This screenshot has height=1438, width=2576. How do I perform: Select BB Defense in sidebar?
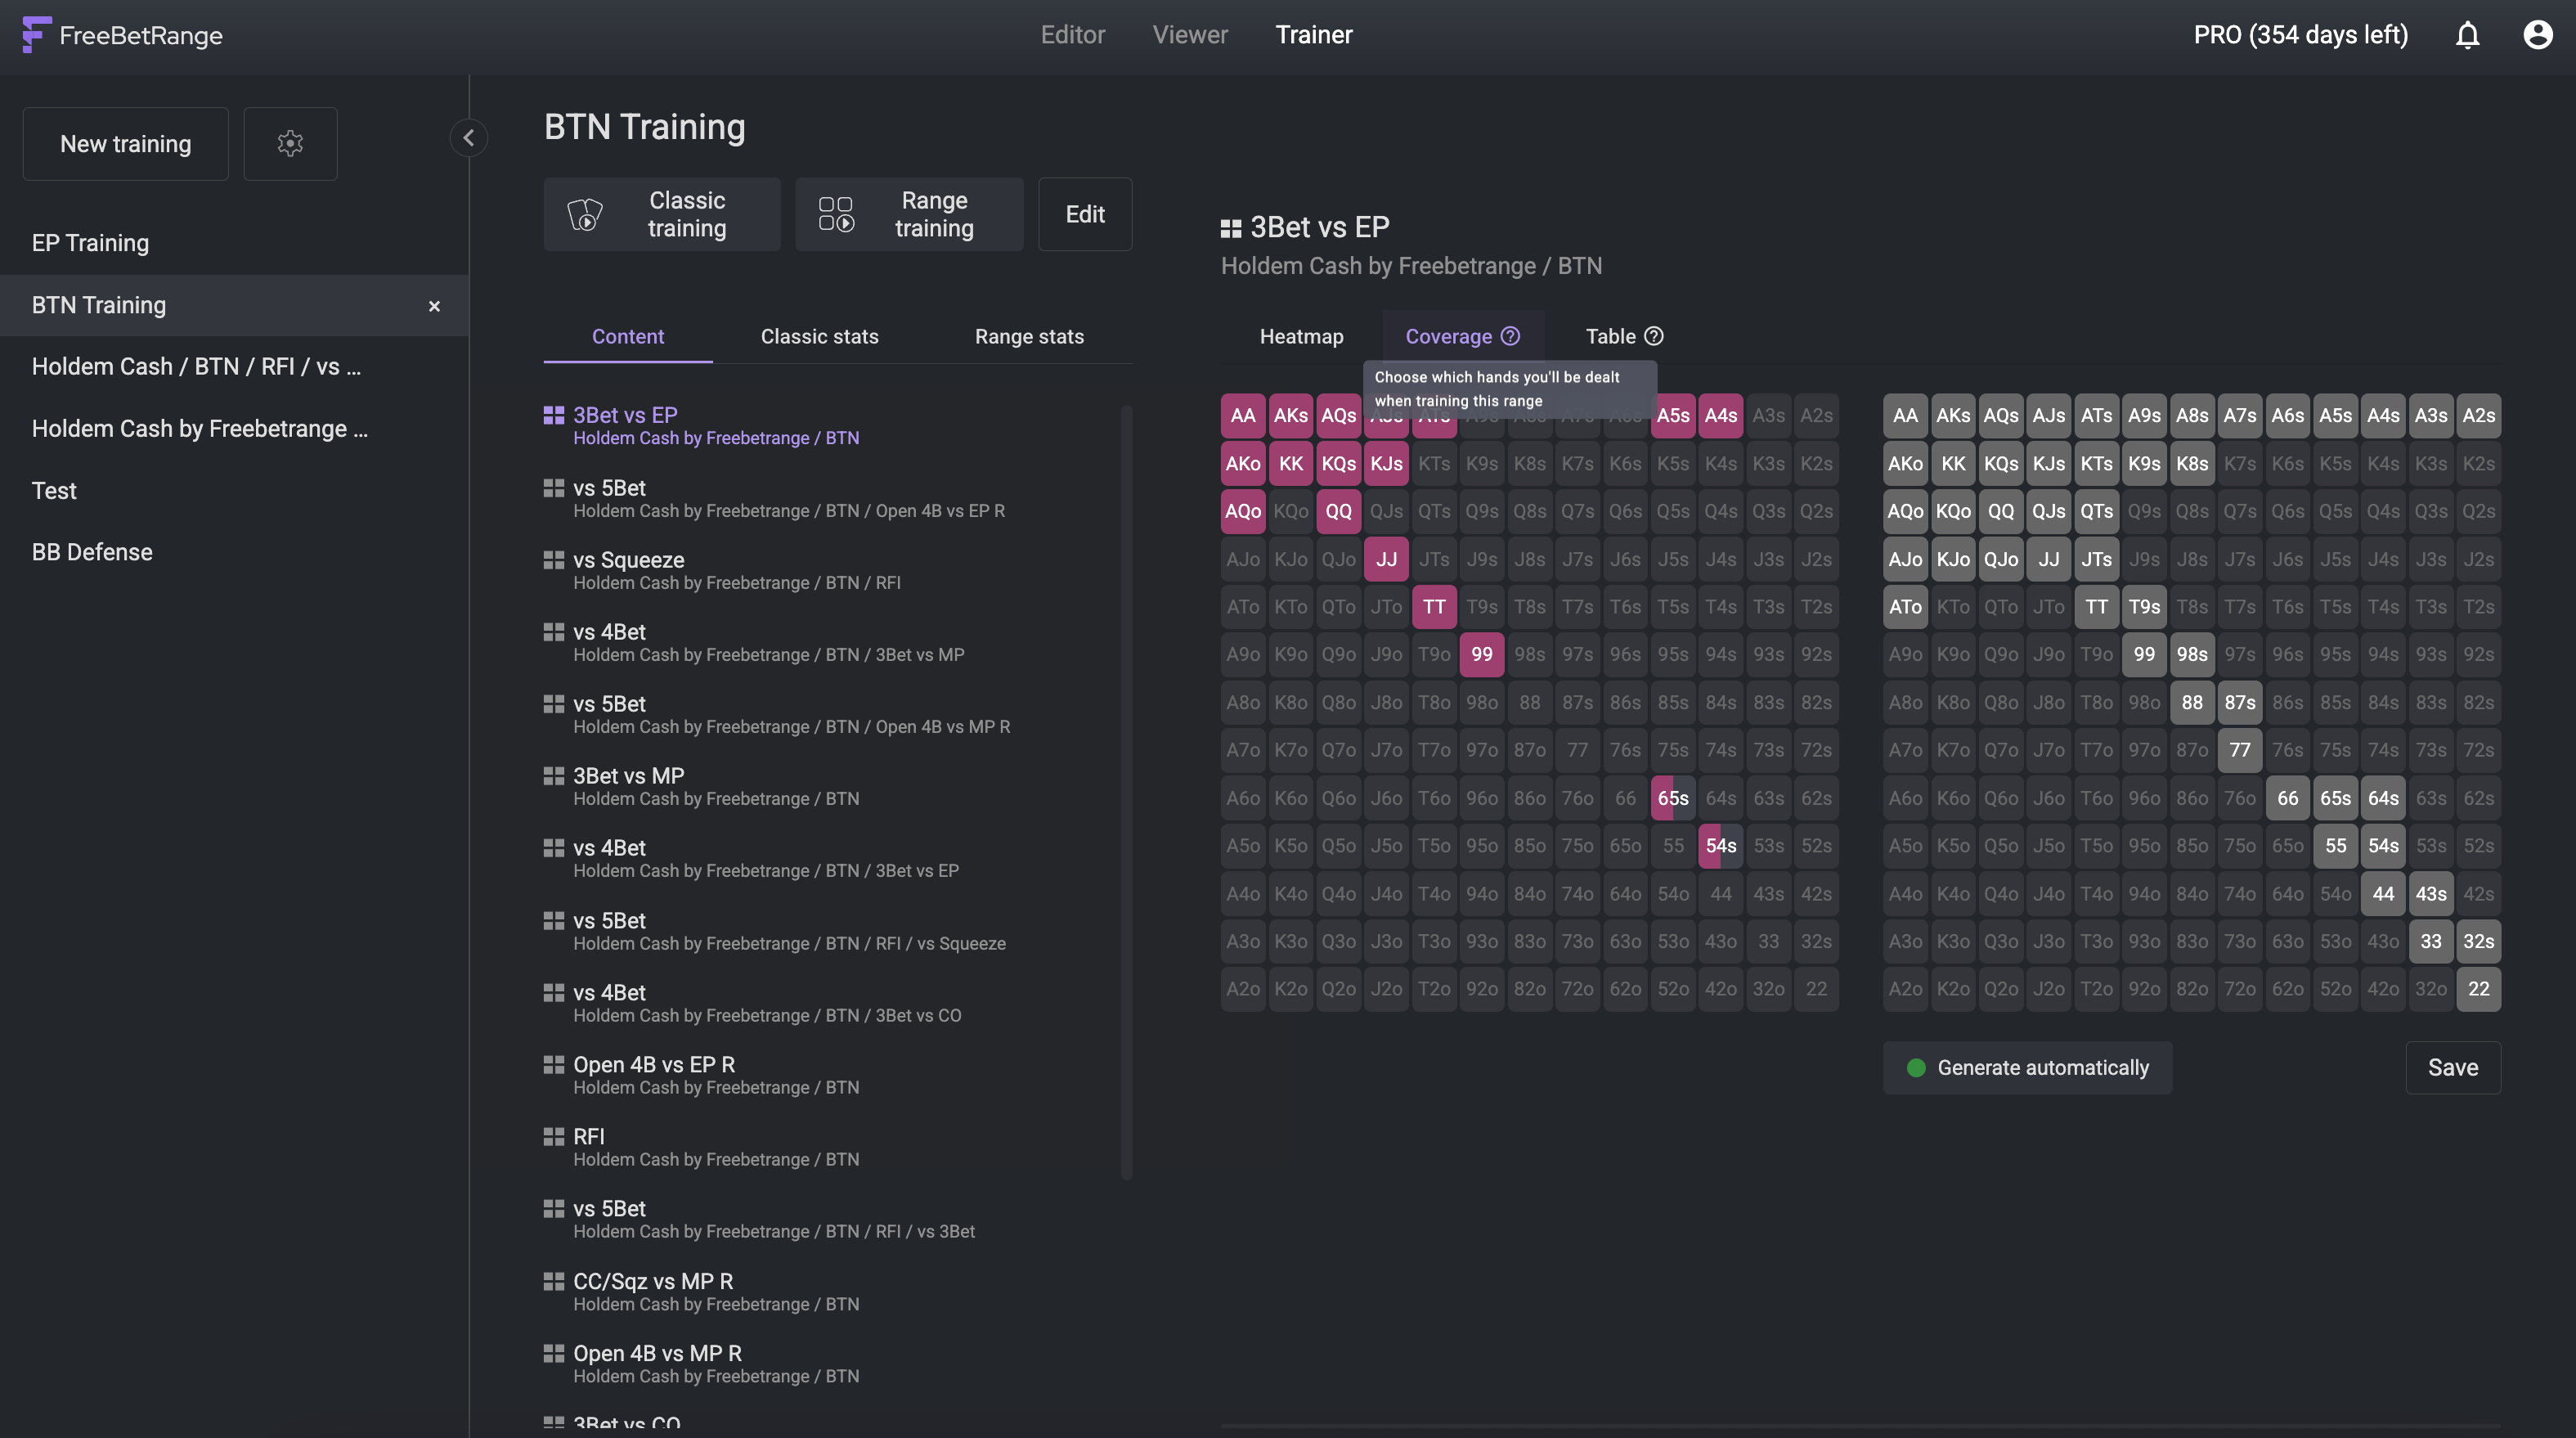(234, 552)
